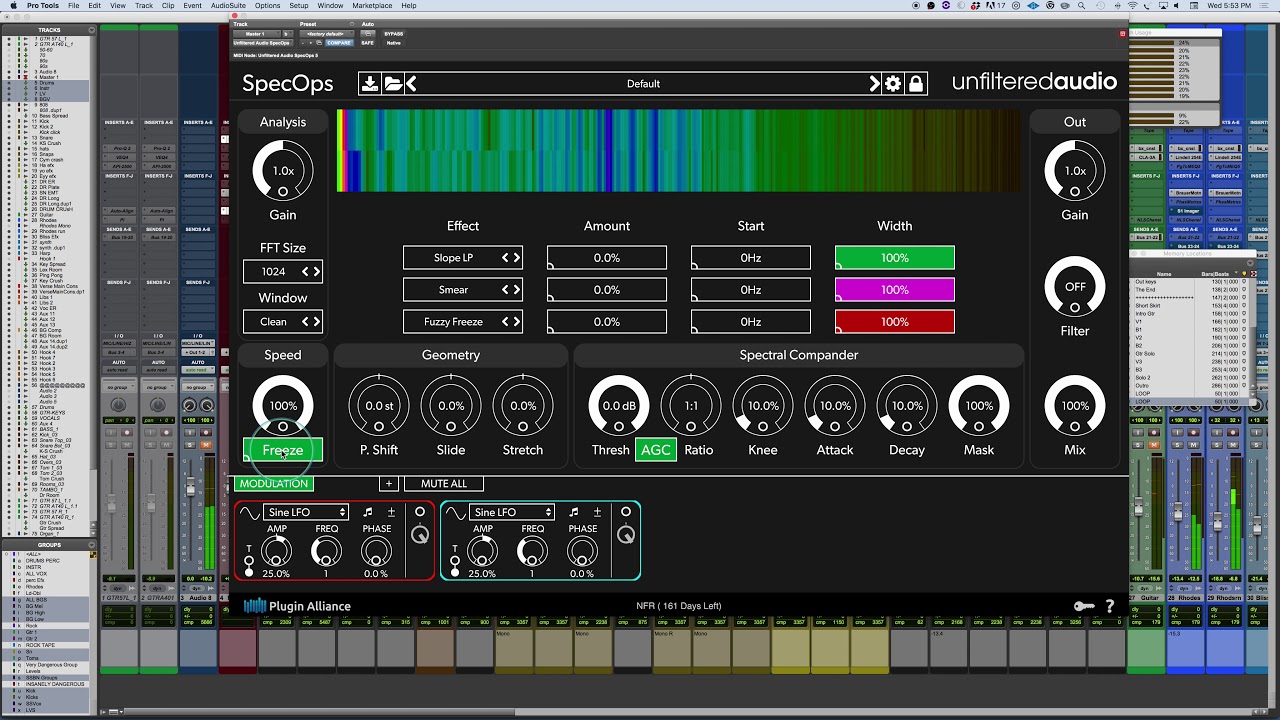Toggle the COMPARE button

coord(339,43)
